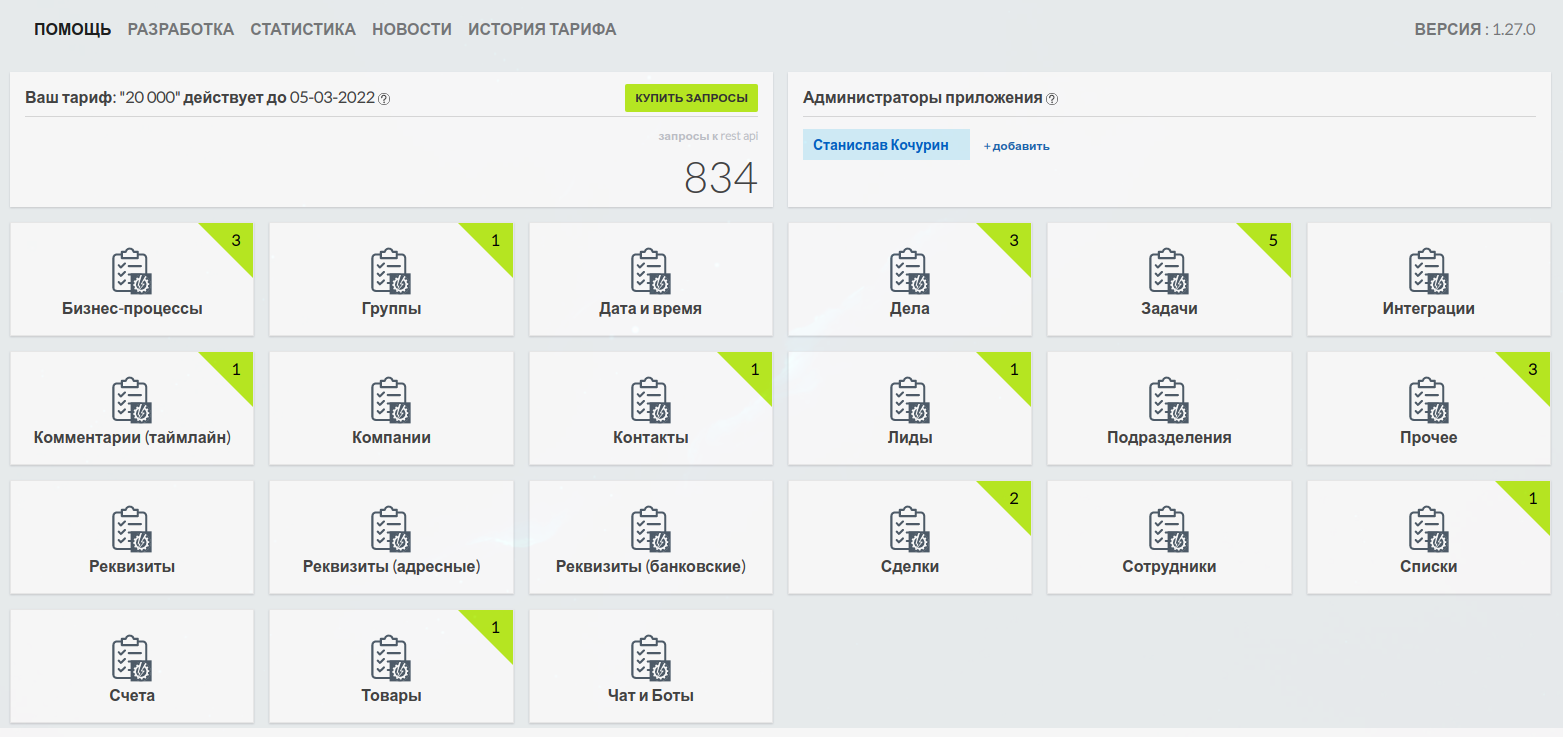Click the КУПИТЬ ЗАПРОСЫ button
Image resolution: width=1563 pixels, height=737 pixels.
[x=692, y=98]
